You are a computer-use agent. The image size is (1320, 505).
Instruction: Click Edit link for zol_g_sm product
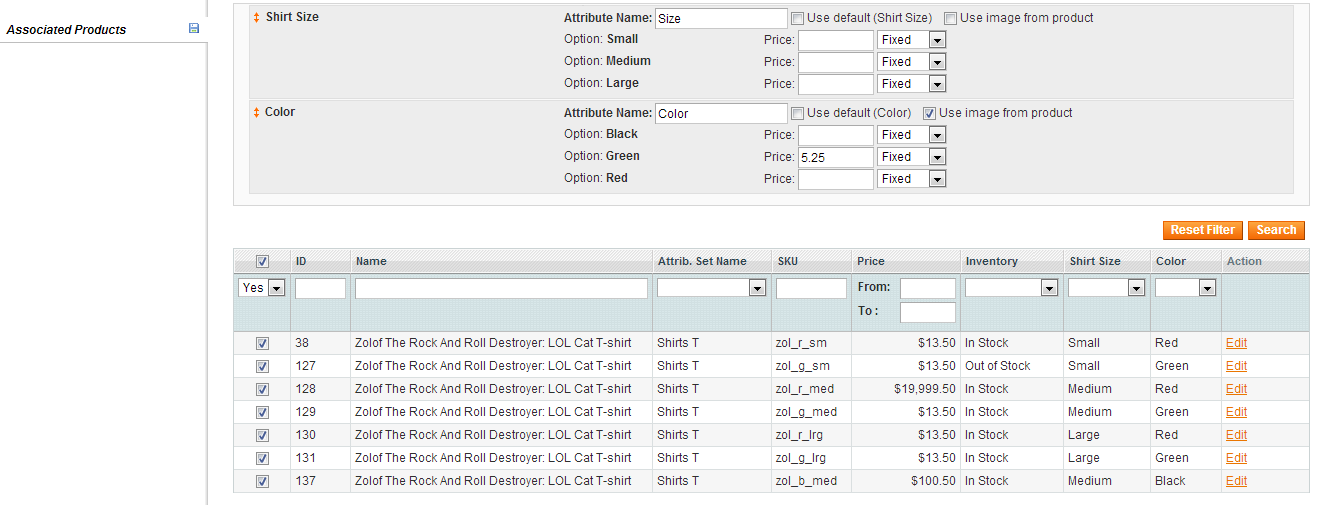point(1236,366)
